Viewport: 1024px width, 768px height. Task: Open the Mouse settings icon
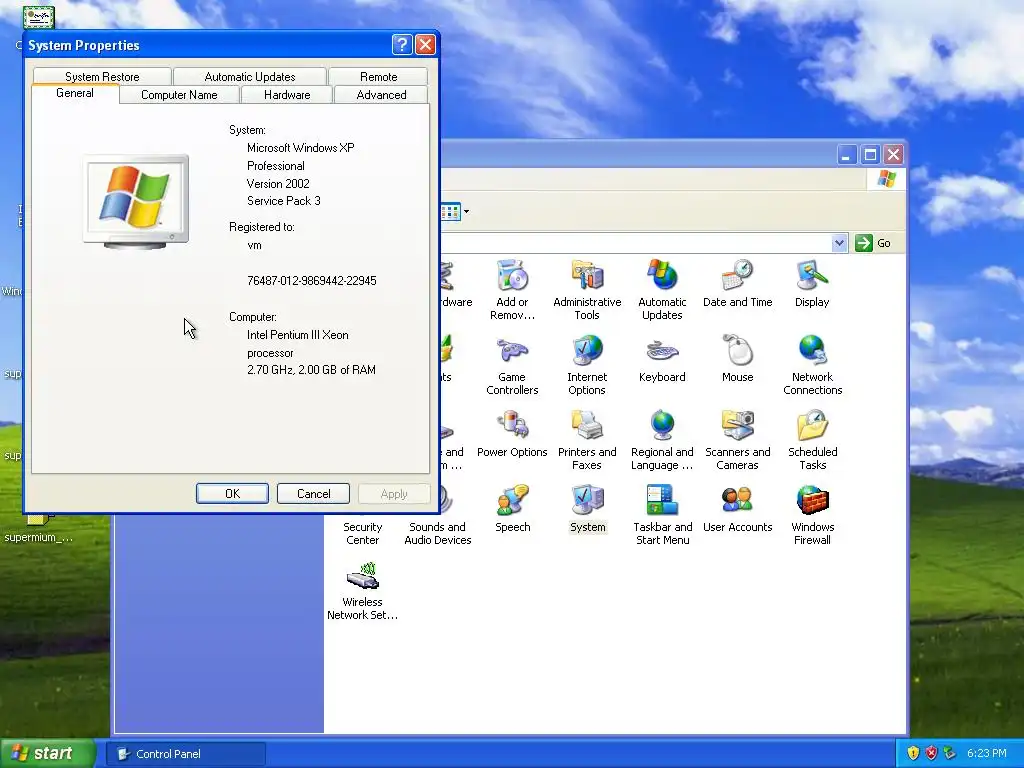pyautogui.click(x=737, y=359)
